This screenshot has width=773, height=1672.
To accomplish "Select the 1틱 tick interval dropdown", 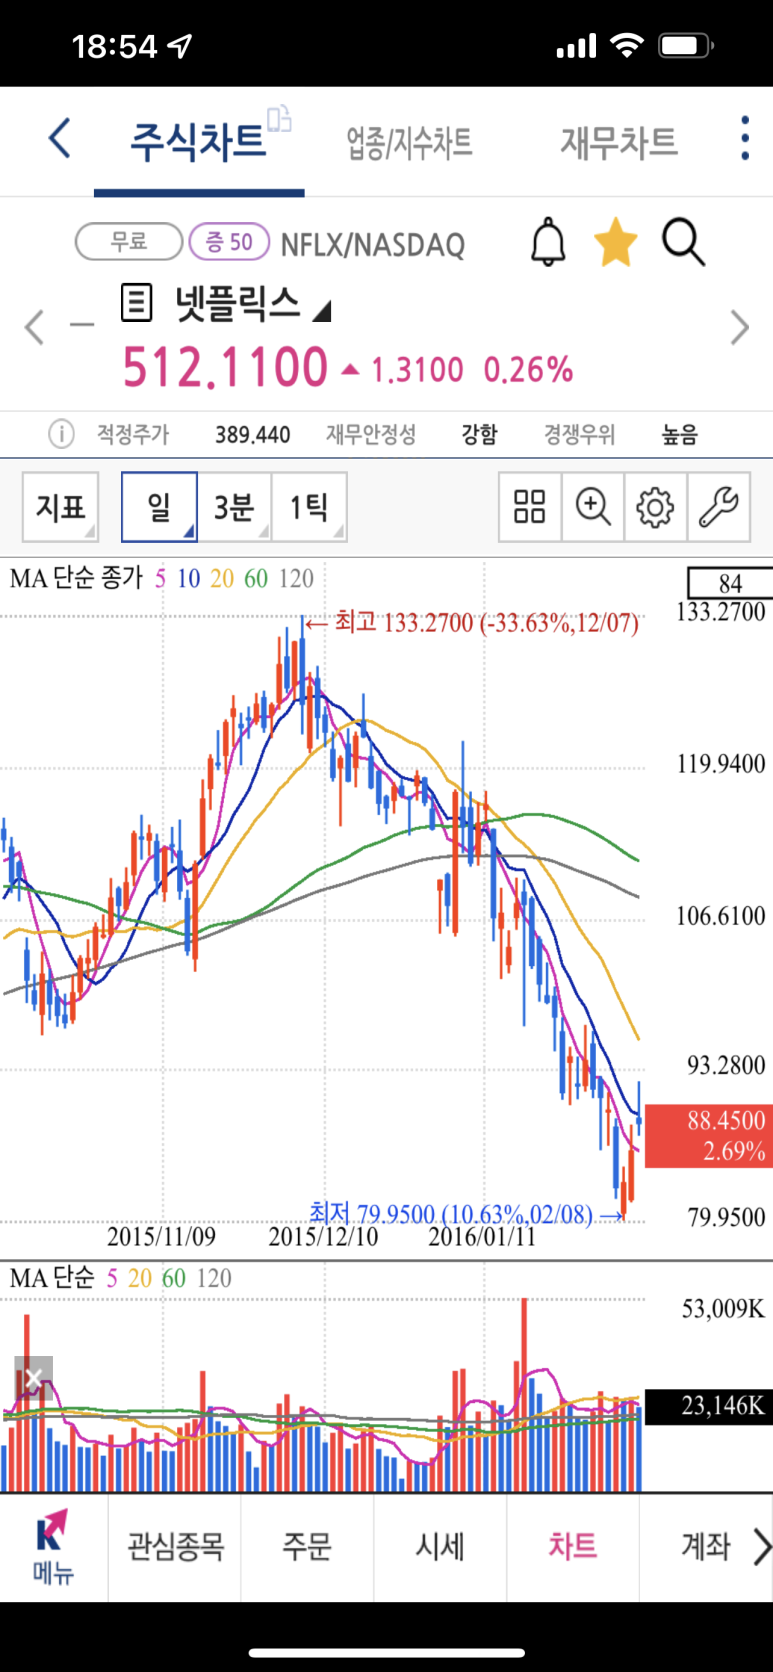I will coord(310,507).
